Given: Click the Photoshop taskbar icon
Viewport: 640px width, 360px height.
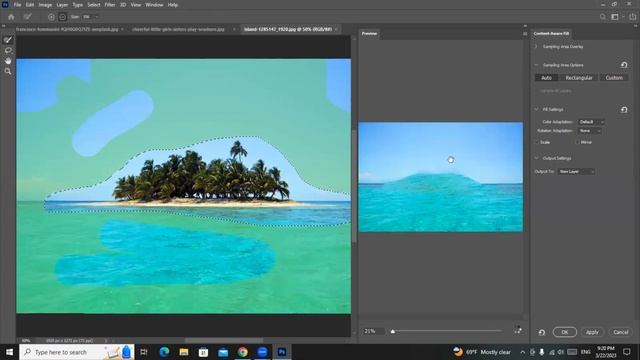Looking at the screenshot, I should pyautogui.click(x=282, y=352).
